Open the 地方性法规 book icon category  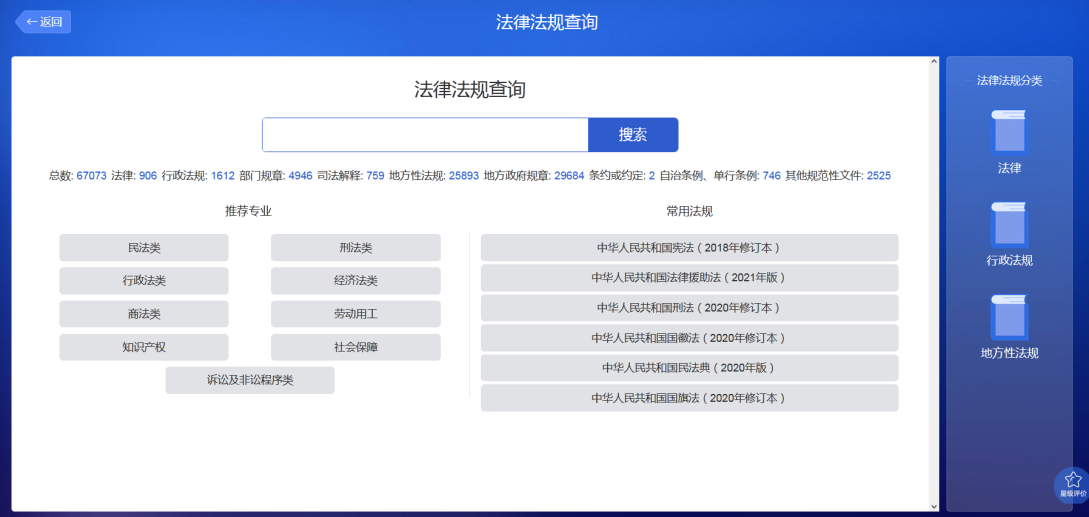[x=1009, y=317]
